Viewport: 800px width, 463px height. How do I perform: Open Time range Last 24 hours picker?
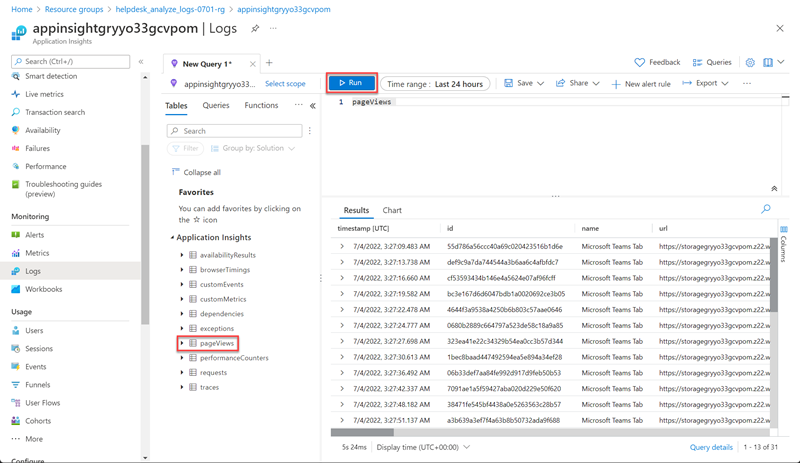tap(435, 84)
